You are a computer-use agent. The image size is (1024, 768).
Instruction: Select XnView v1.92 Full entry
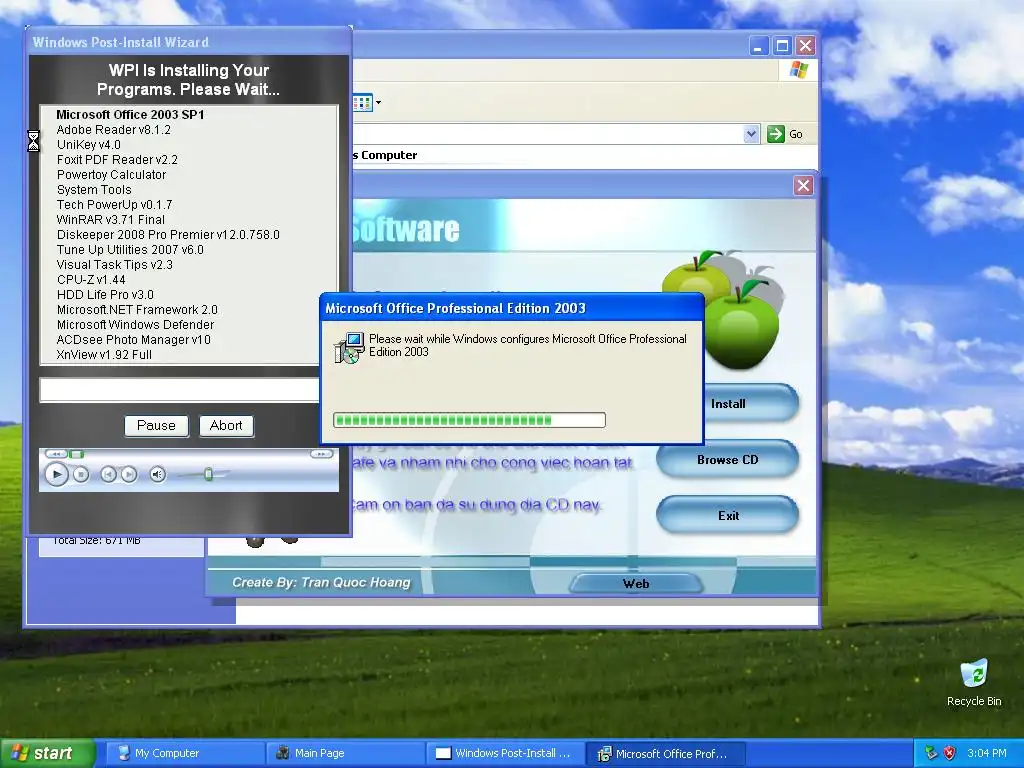click(x=104, y=355)
